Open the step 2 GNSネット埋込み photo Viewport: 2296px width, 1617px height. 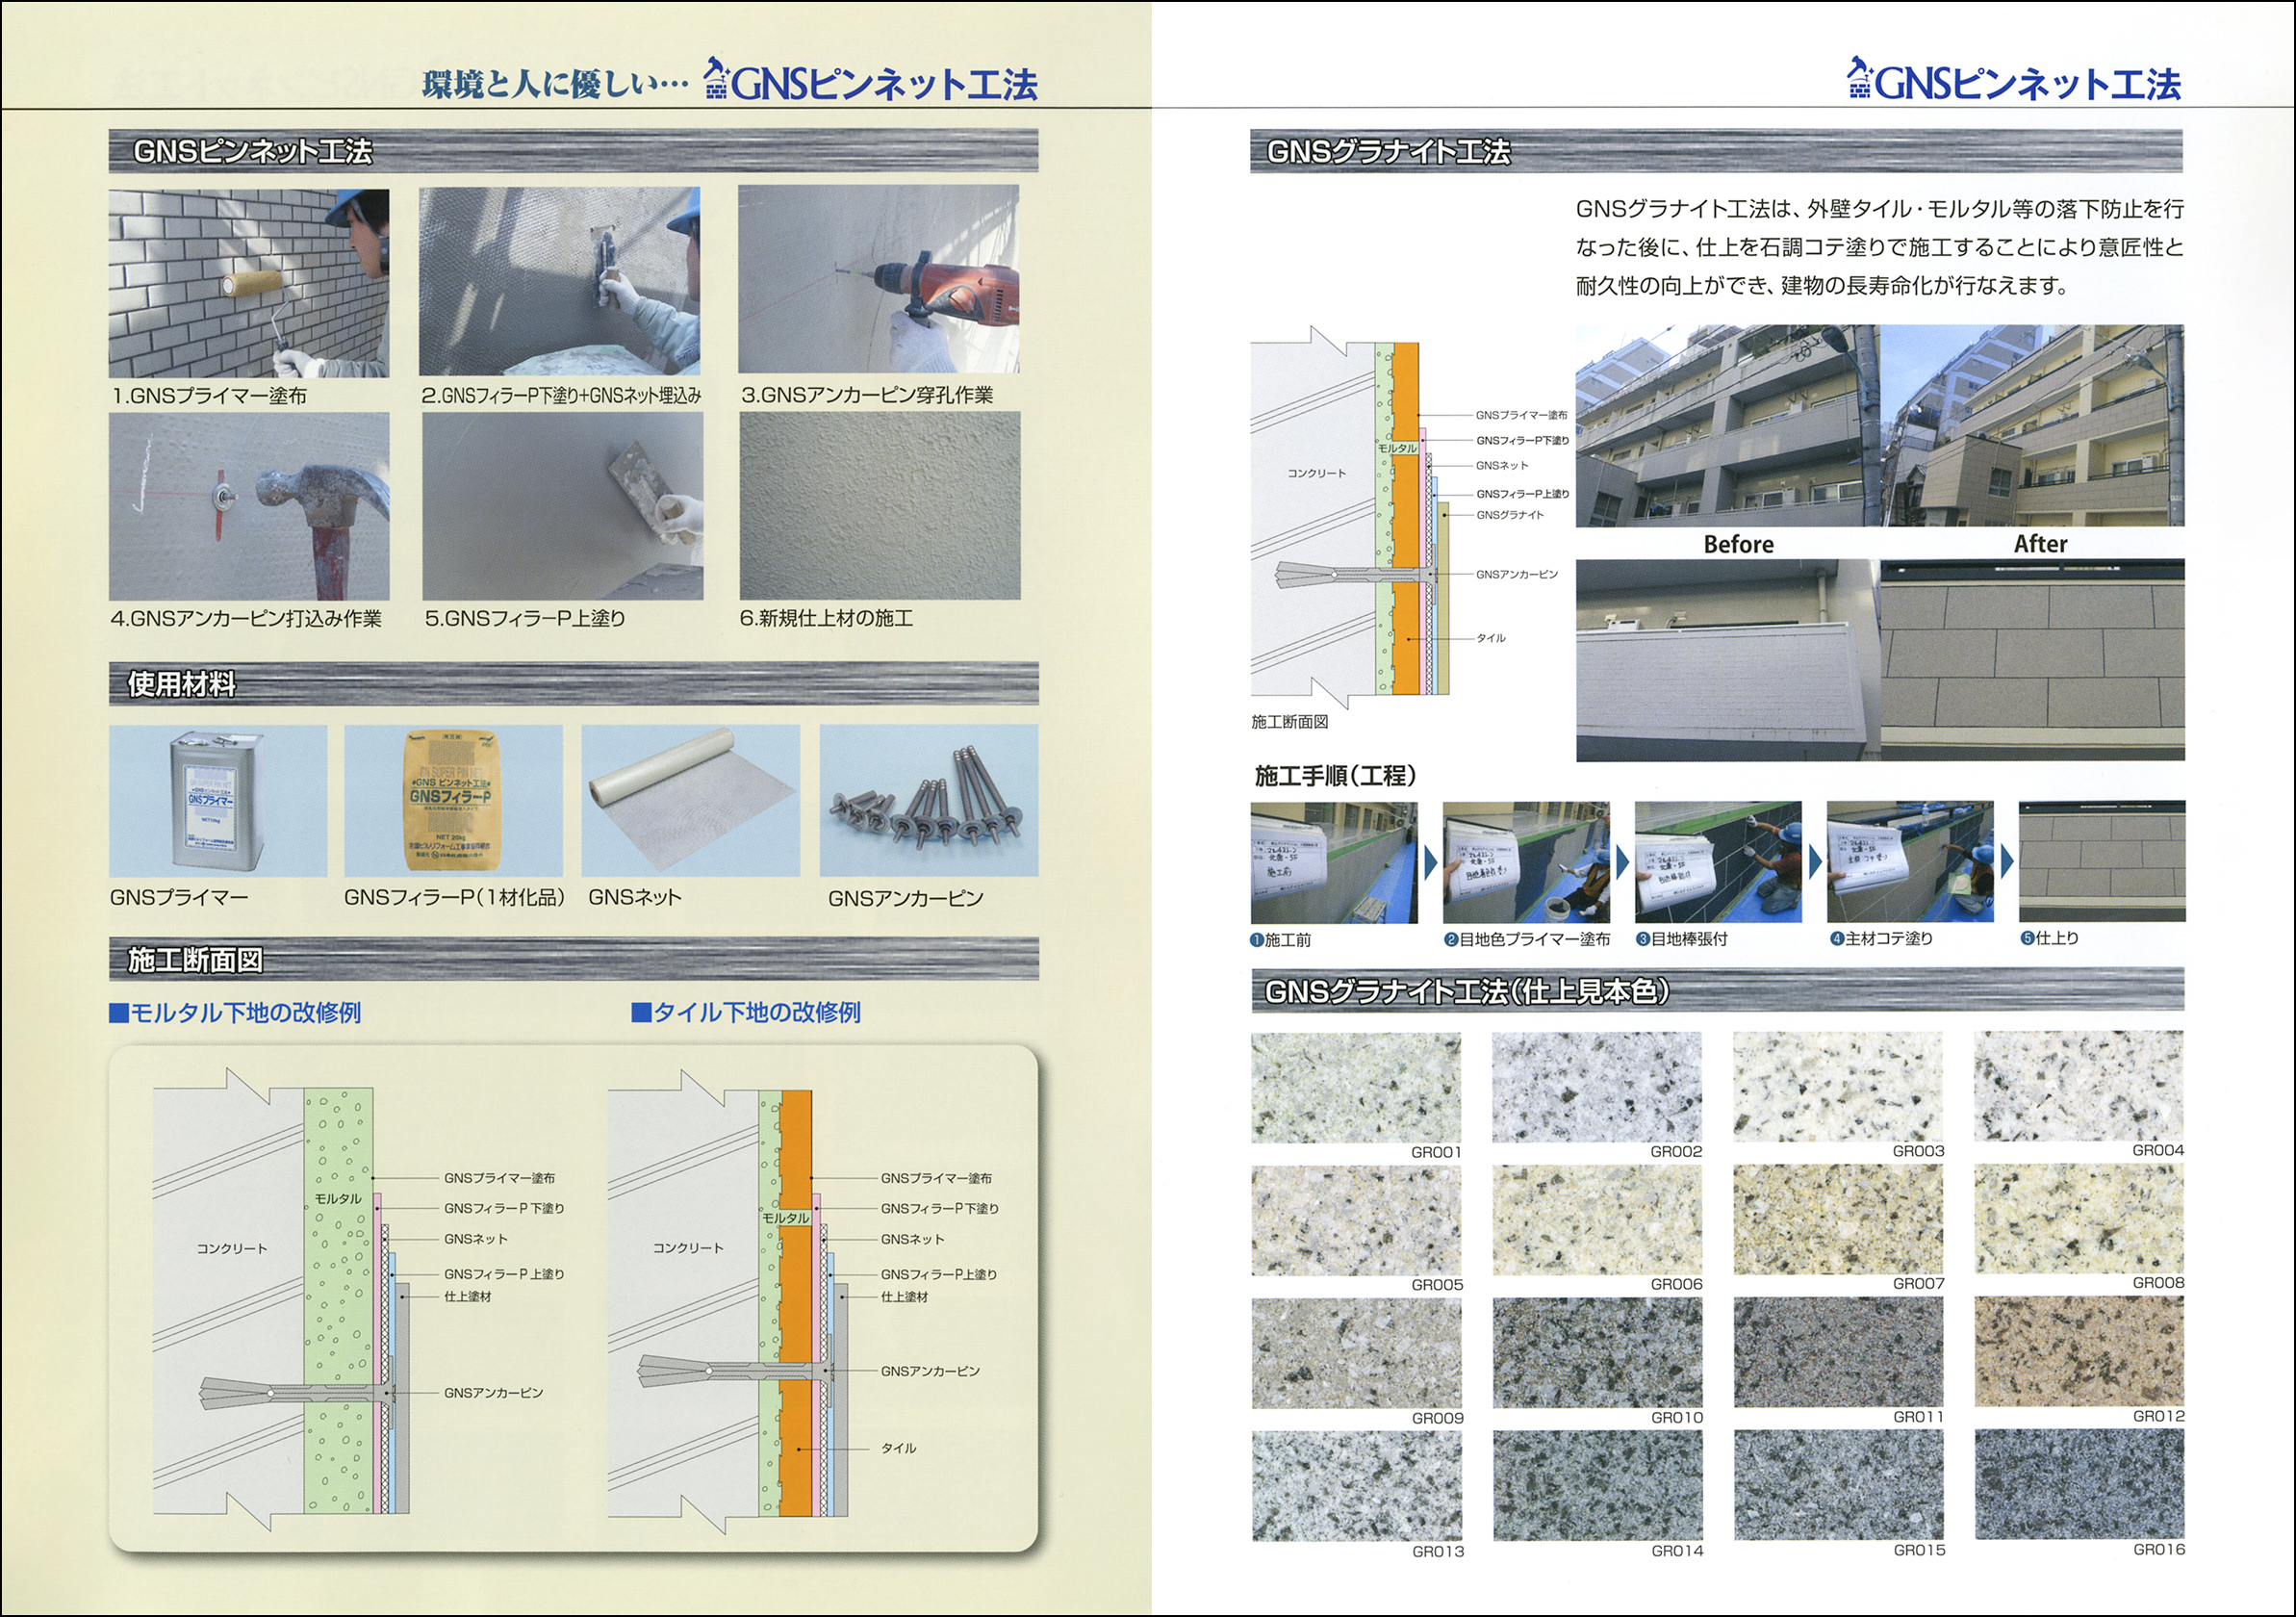560,281
